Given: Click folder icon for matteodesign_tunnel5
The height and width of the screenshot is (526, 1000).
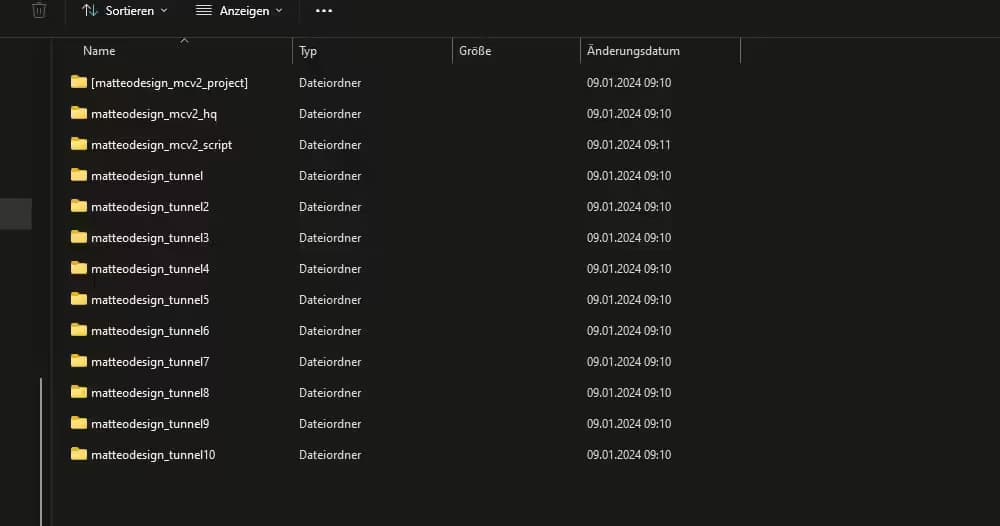Looking at the screenshot, I should 79,299.
